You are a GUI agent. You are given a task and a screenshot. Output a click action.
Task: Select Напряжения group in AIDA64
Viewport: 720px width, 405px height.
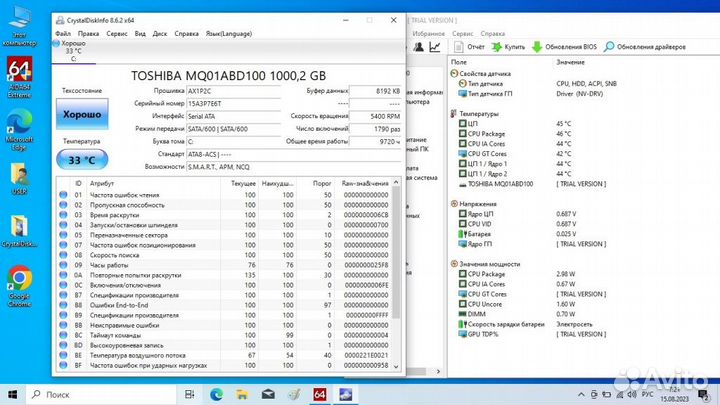click(478, 204)
